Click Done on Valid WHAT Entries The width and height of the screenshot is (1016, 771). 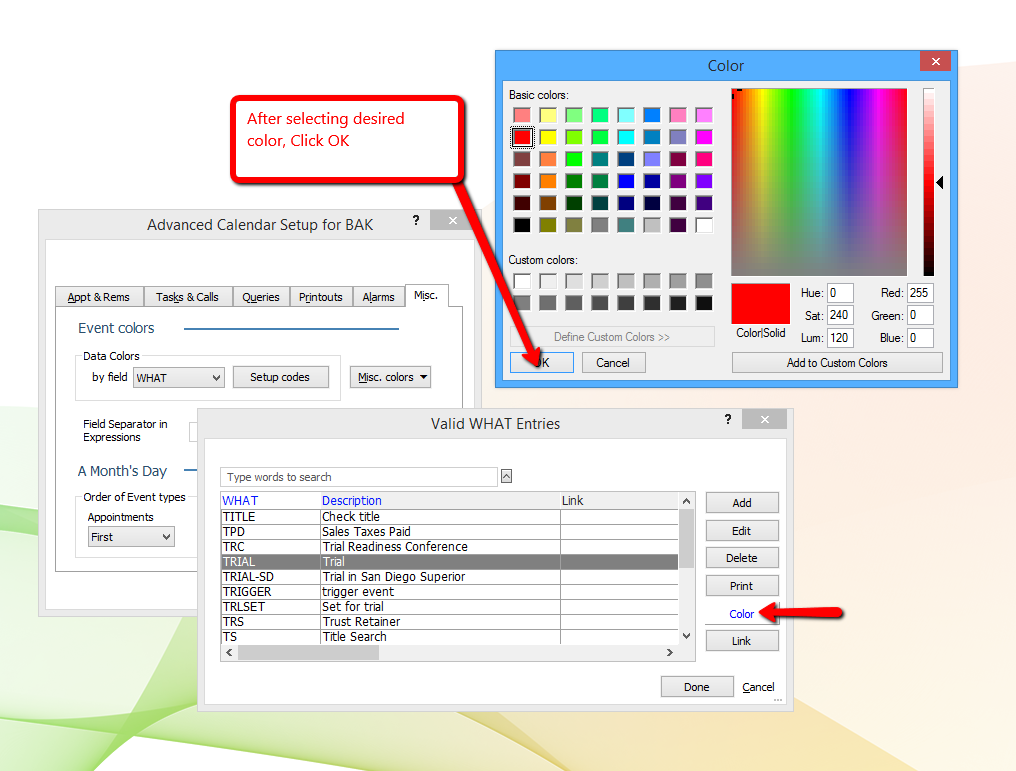[697, 686]
